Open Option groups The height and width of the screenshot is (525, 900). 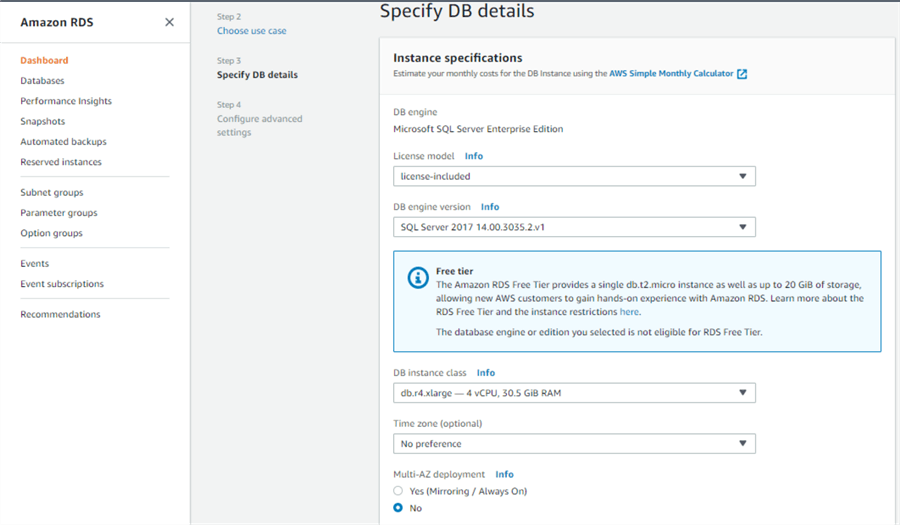(52, 234)
